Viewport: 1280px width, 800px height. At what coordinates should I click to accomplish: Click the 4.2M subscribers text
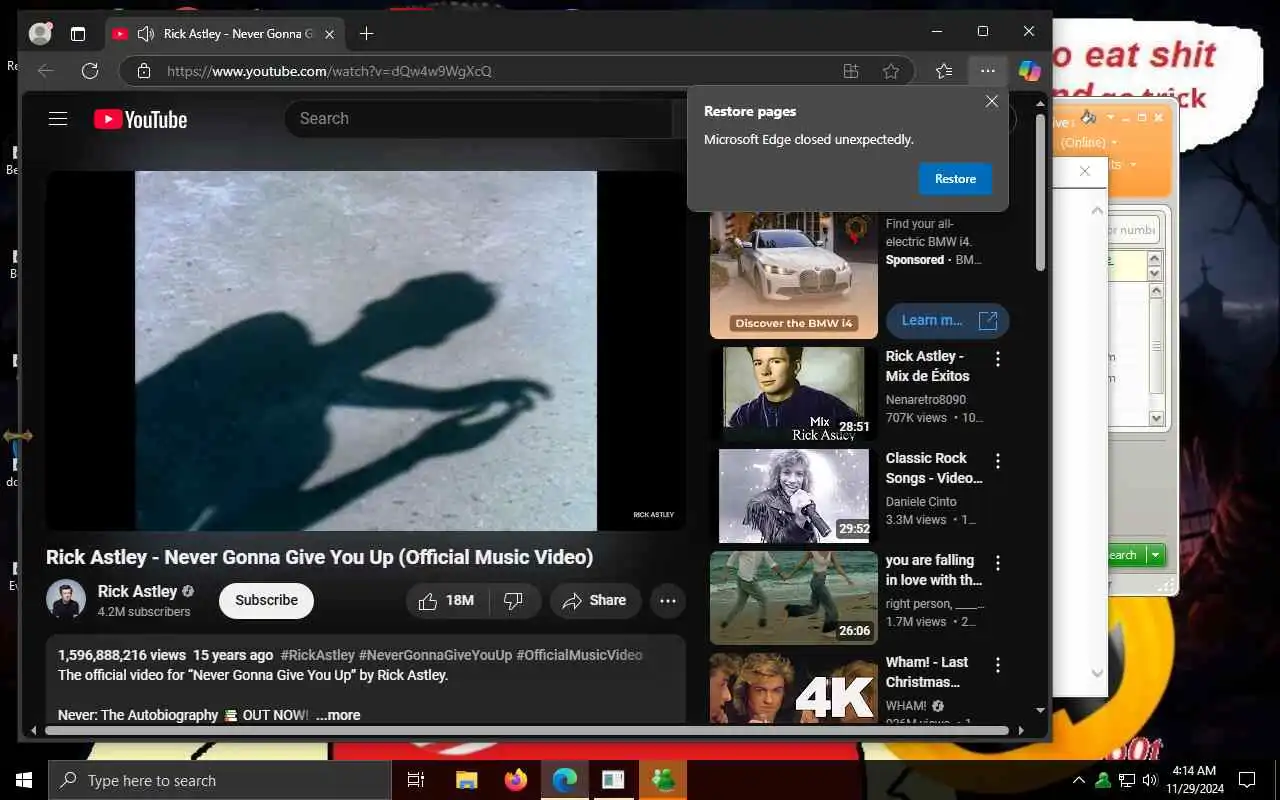coord(144,611)
